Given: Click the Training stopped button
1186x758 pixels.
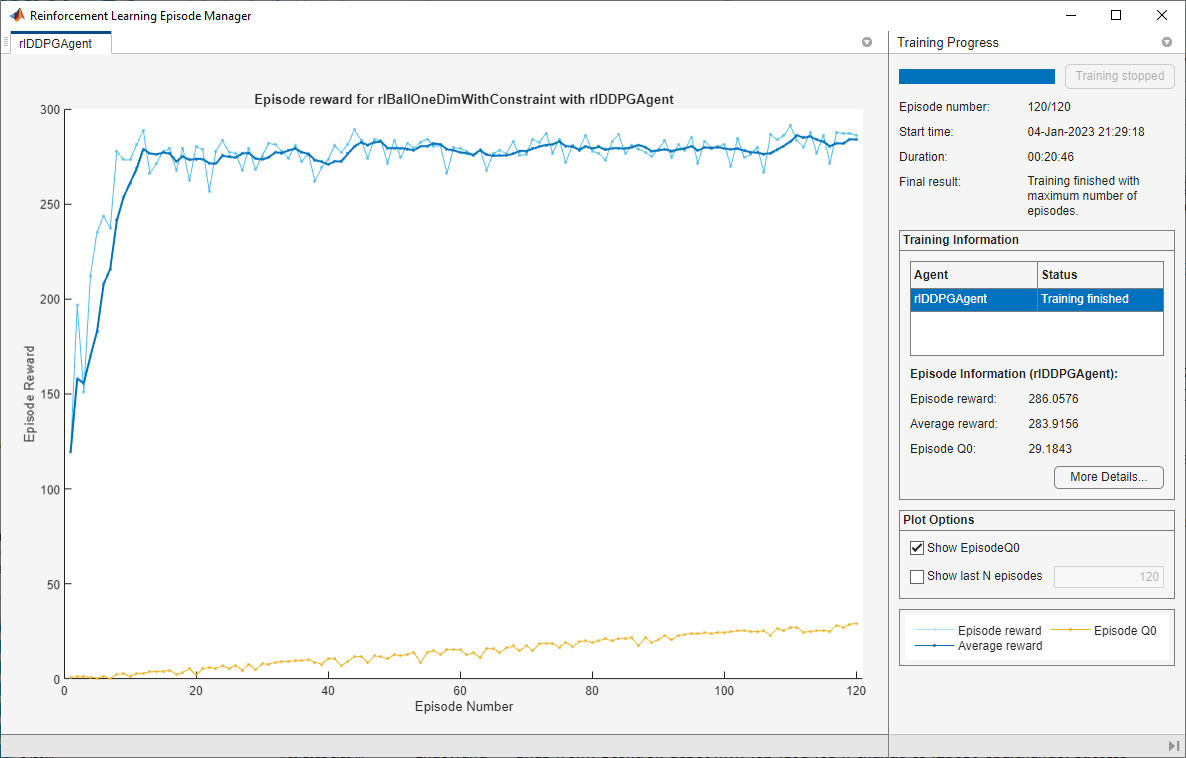Looking at the screenshot, I should tap(1119, 75).
